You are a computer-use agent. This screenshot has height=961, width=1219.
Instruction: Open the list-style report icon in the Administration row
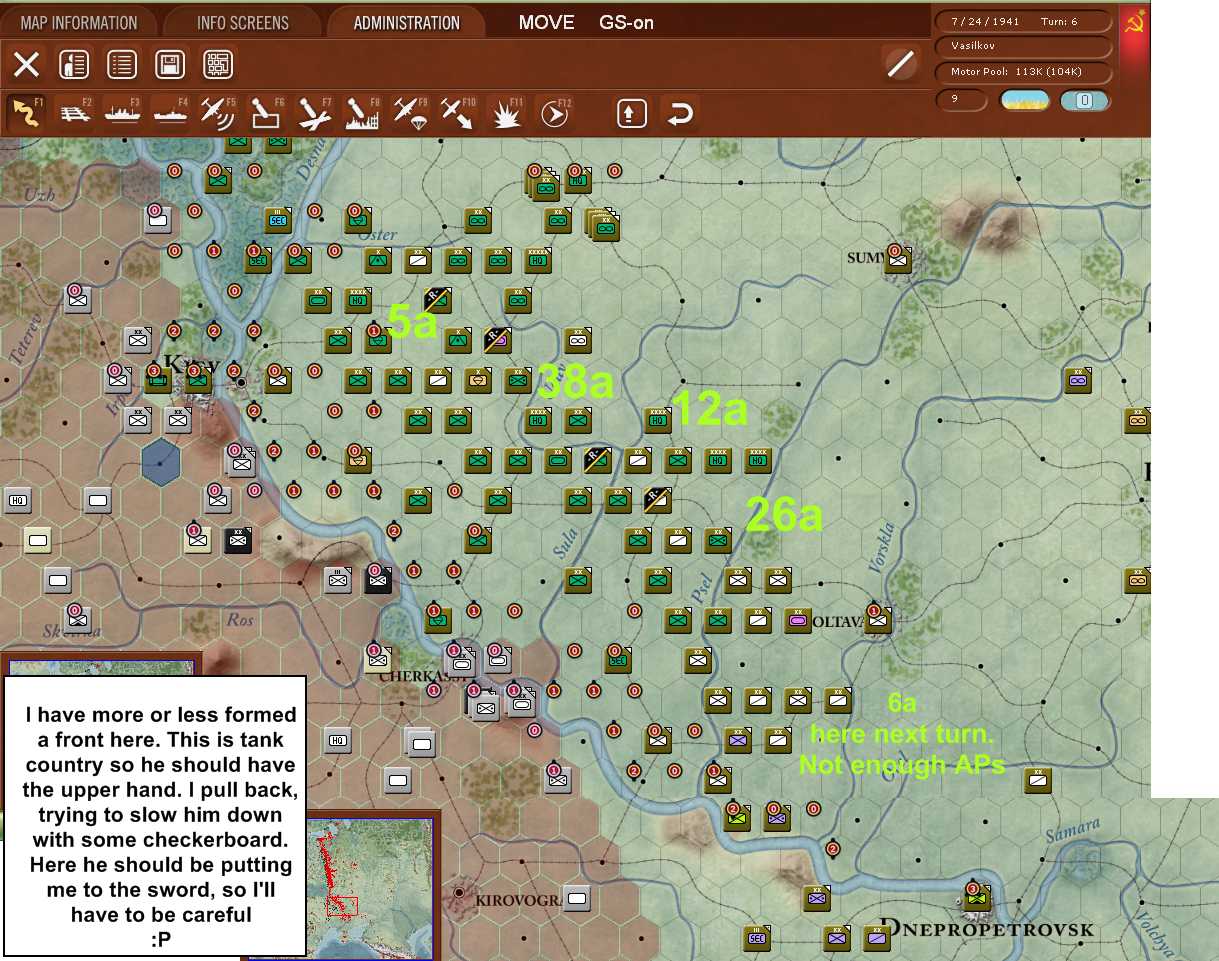pos(122,65)
